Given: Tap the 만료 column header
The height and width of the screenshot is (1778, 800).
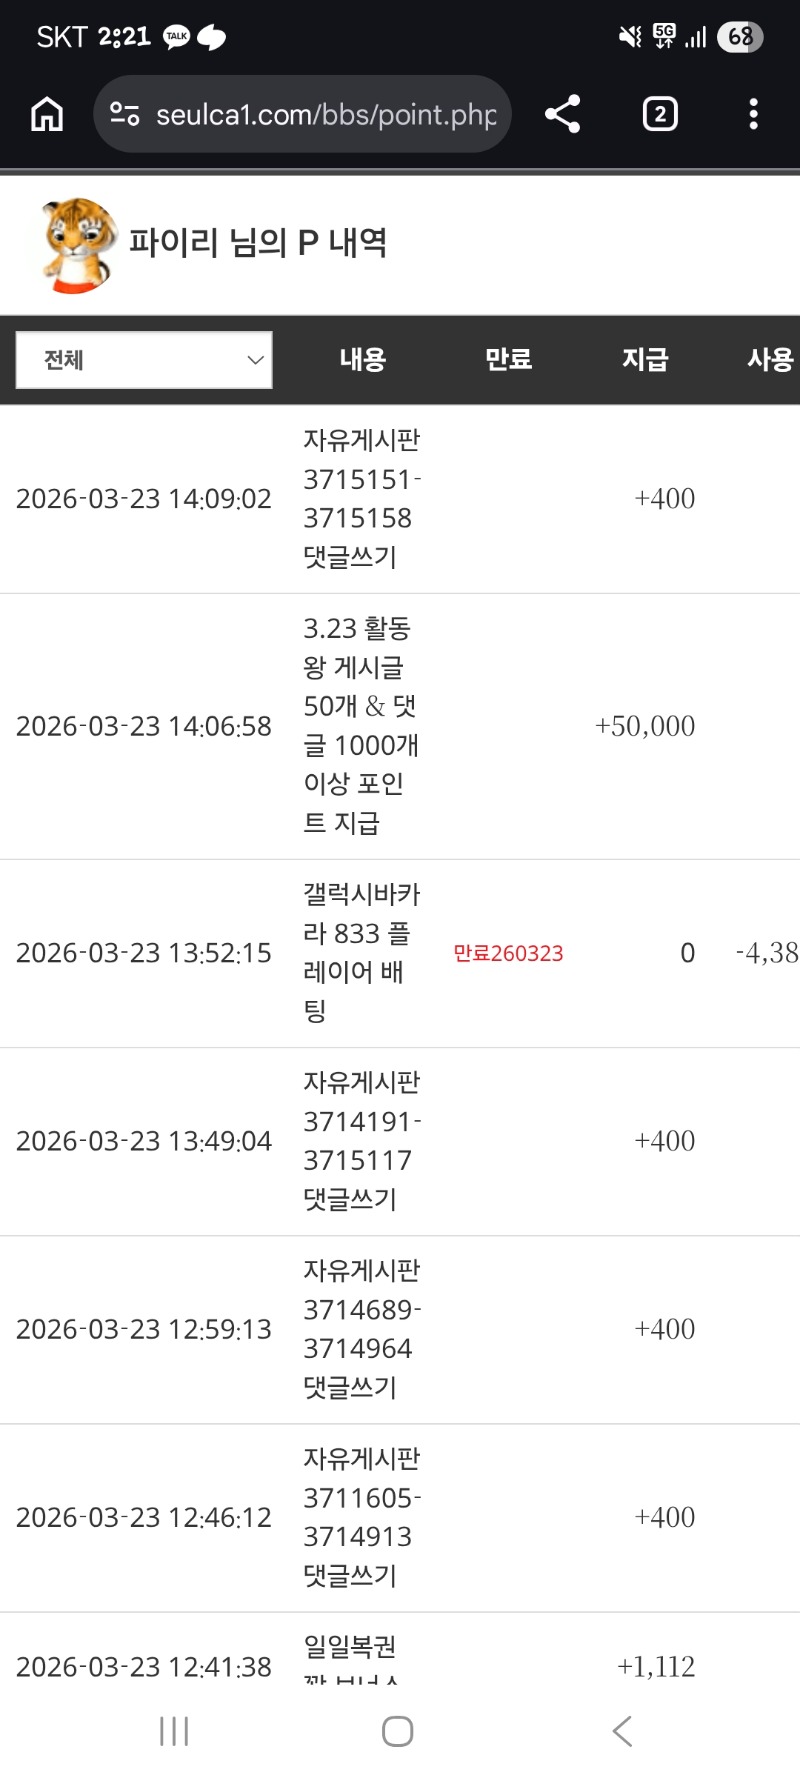Looking at the screenshot, I should (x=508, y=360).
